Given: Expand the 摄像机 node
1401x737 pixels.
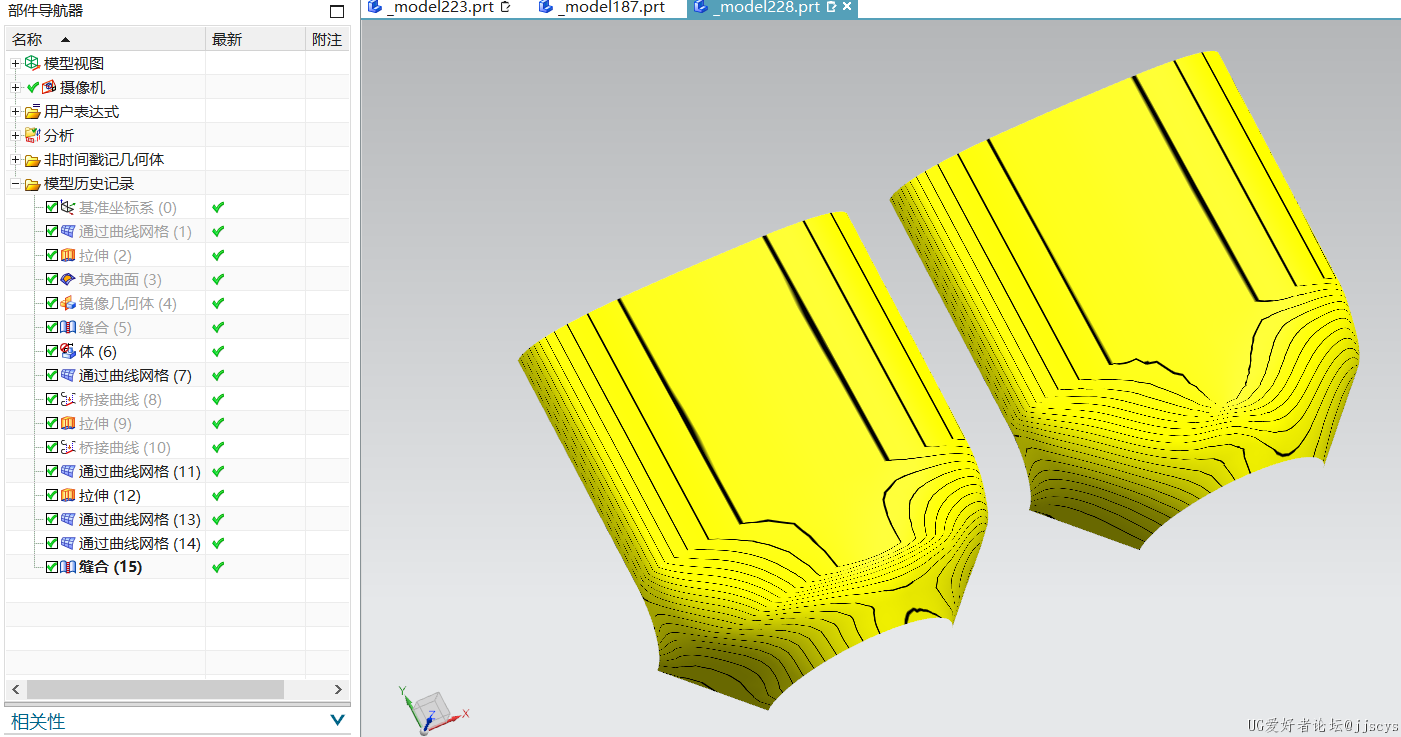Looking at the screenshot, I should pyautogui.click(x=15, y=87).
